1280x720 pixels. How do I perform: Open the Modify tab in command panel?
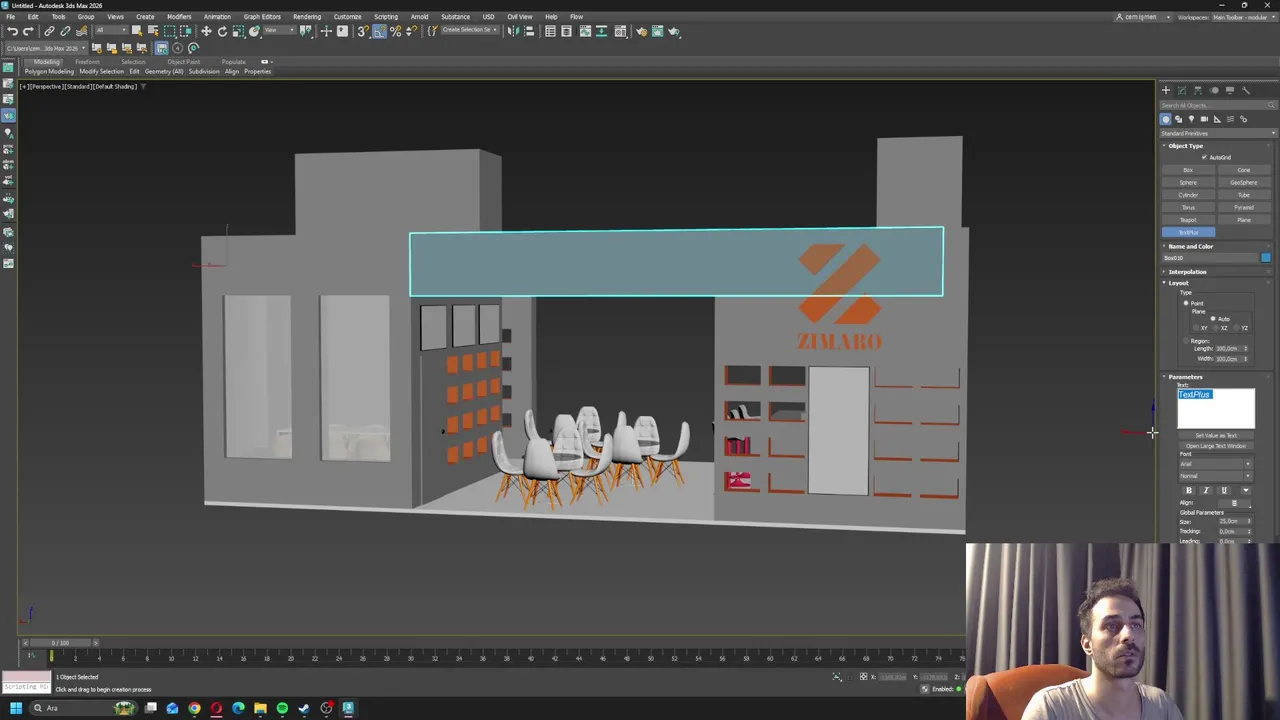coord(1182,90)
